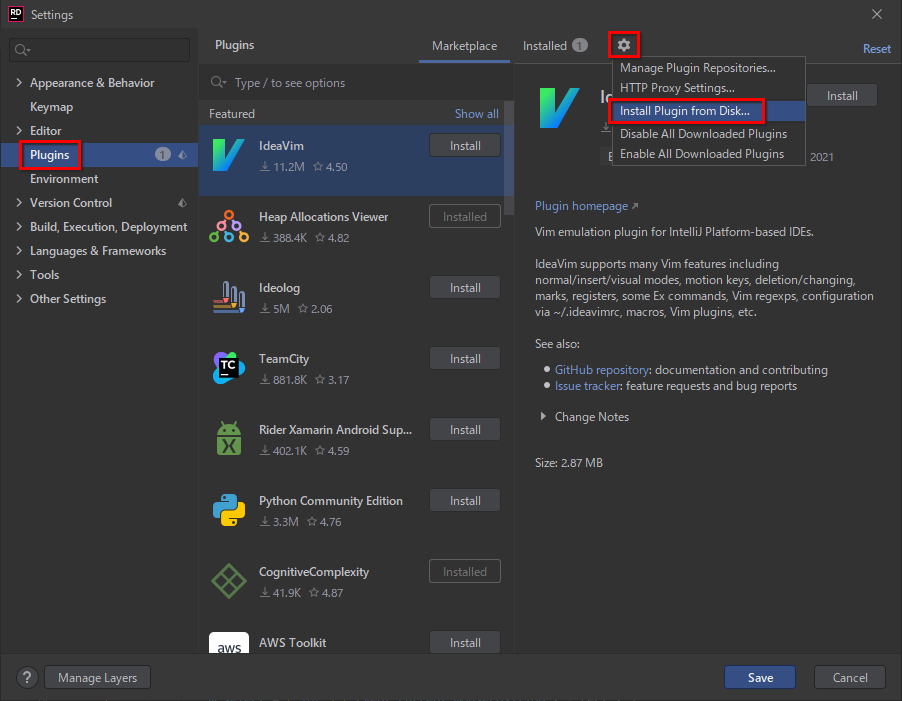Viewport: 902px width, 701px height.
Task: Expand Build, Execution, Deployment node
Action: coord(19,227)
